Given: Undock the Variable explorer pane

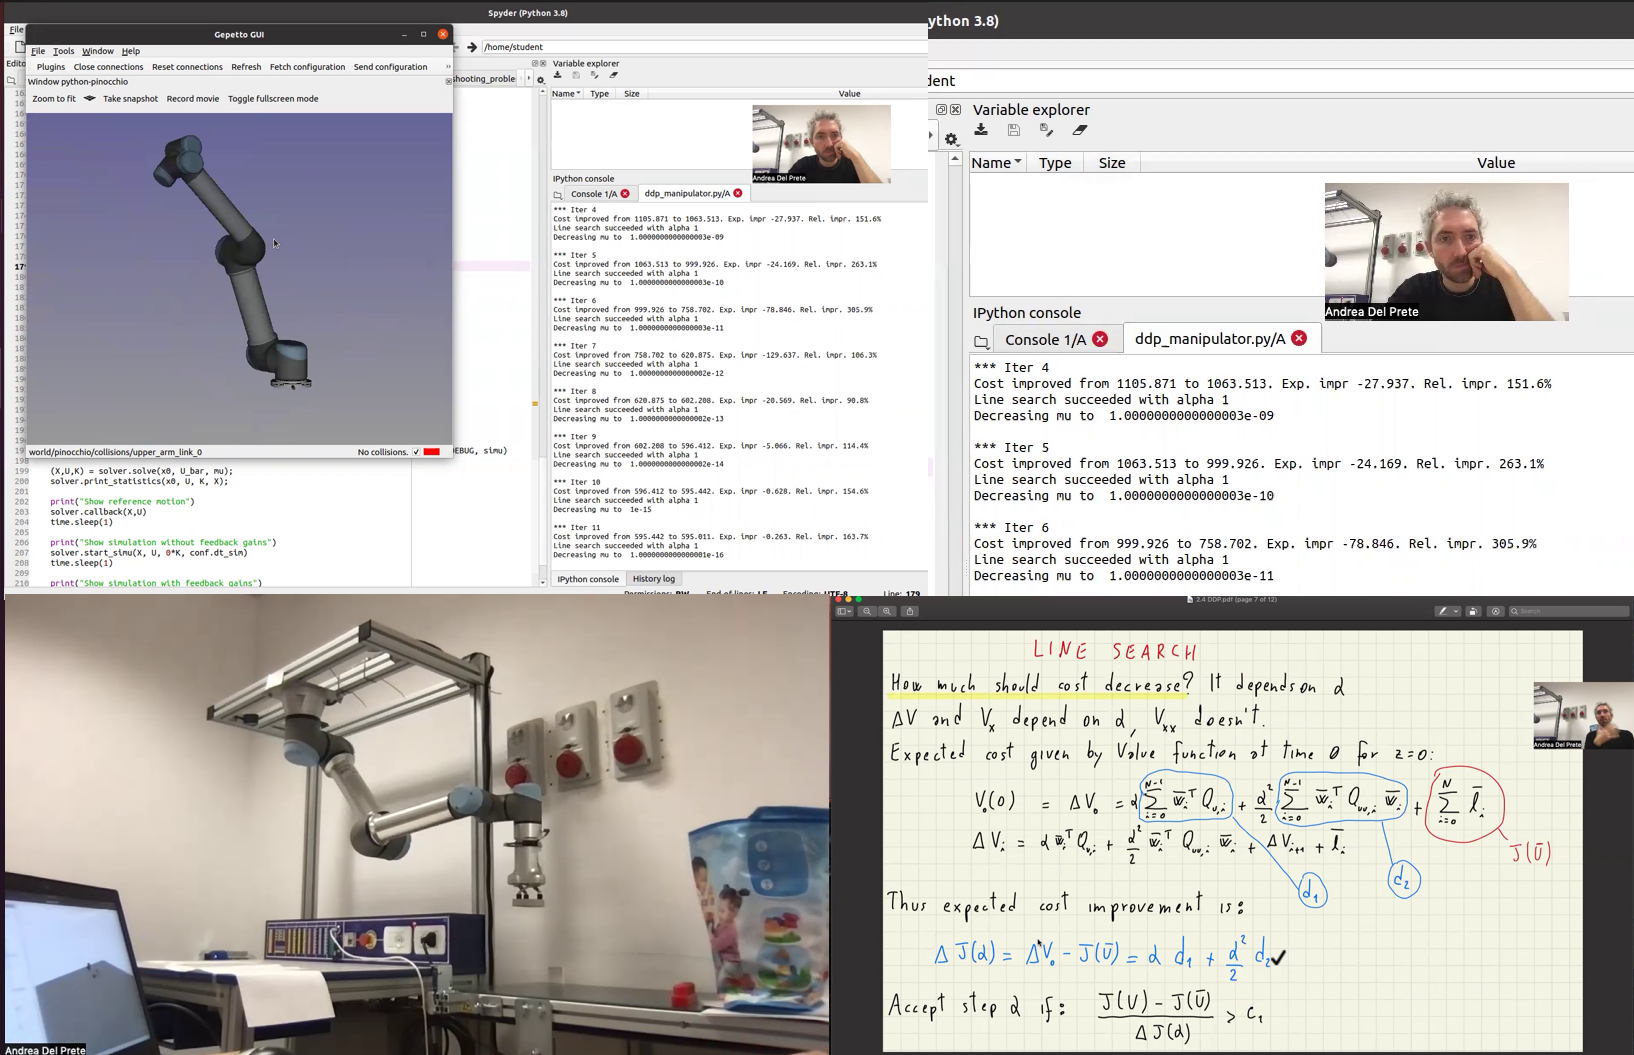Looking at the screenshot, I should coord(942,110).
